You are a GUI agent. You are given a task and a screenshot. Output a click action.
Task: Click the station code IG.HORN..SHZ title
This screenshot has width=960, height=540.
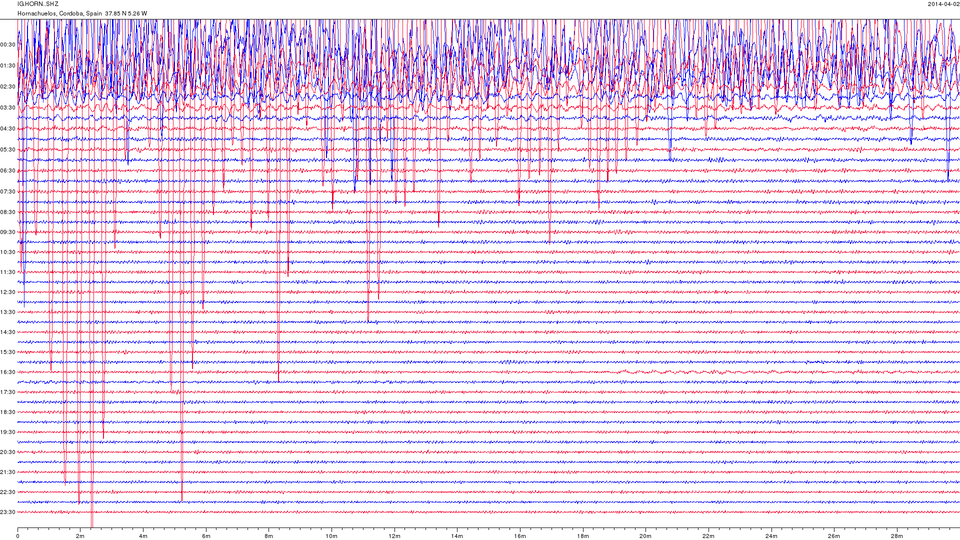[x=38, y=4]
